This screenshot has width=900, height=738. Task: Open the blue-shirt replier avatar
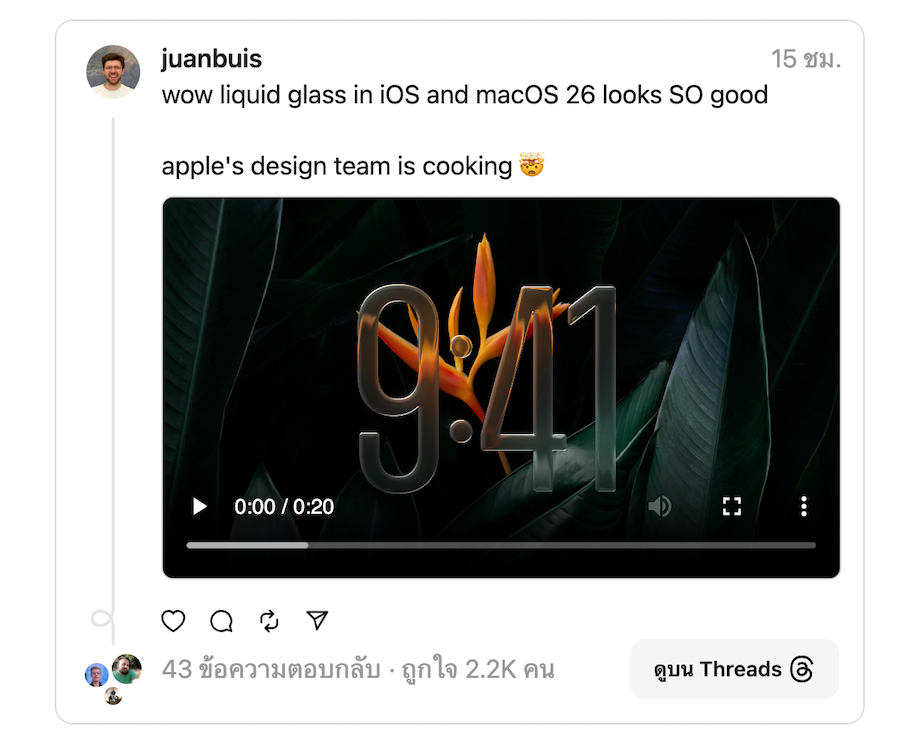click(x=96, y=675)
